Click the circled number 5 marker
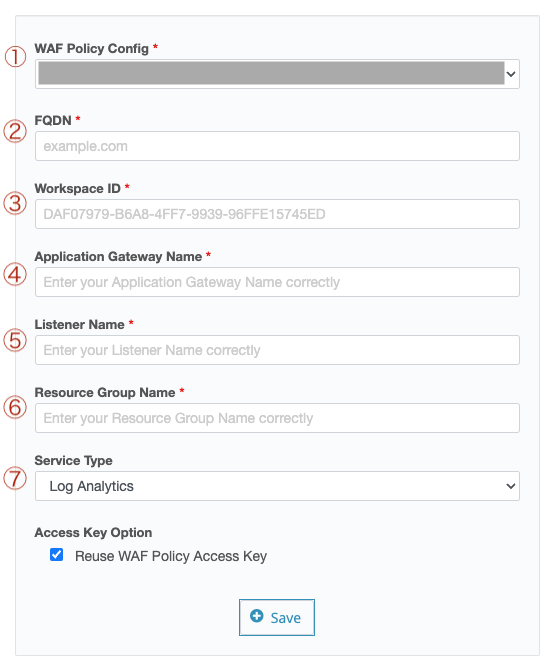 [15, 341]
